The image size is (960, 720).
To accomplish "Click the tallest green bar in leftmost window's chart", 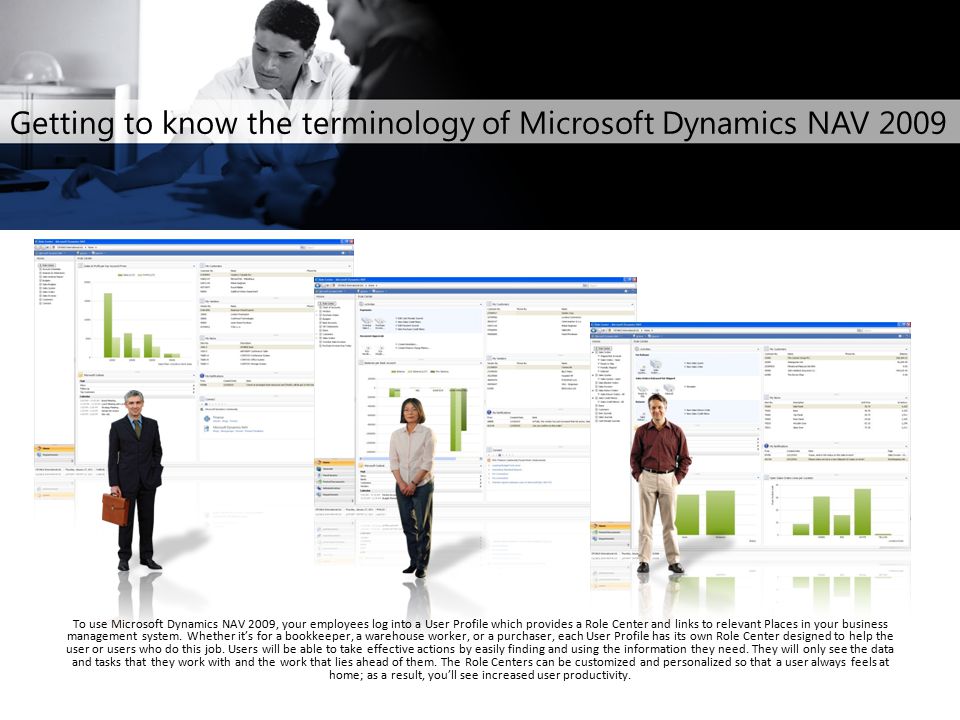I will [108, 325].
